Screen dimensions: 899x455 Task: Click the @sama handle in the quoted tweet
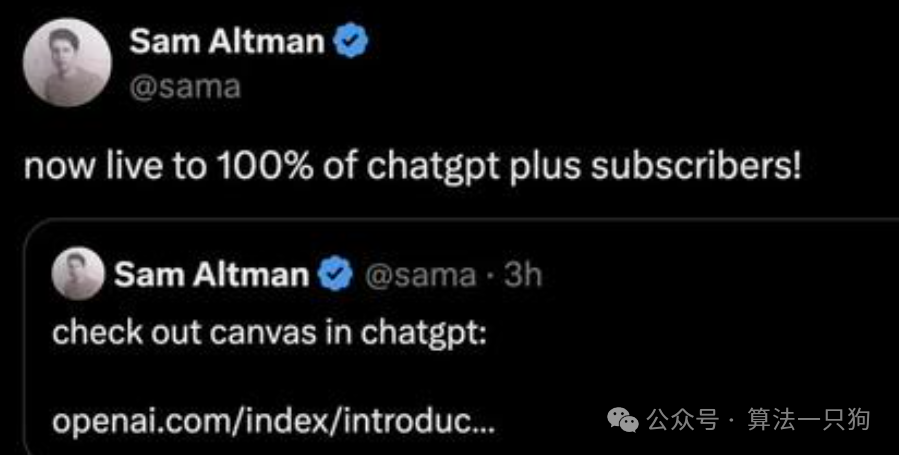point(419,274)
